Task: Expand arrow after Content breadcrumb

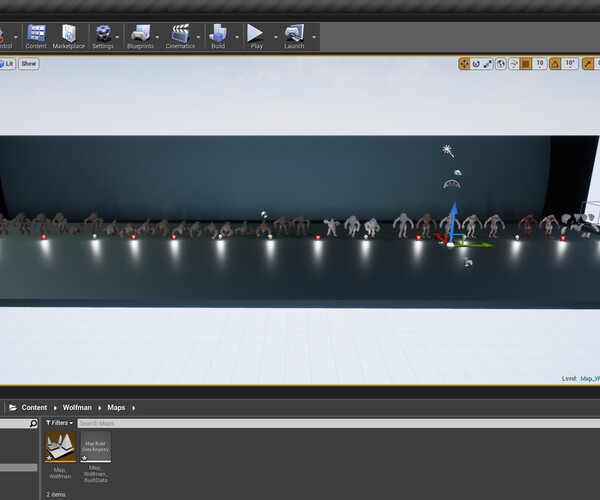Action: pyautogui.click(x=55, y=408)
